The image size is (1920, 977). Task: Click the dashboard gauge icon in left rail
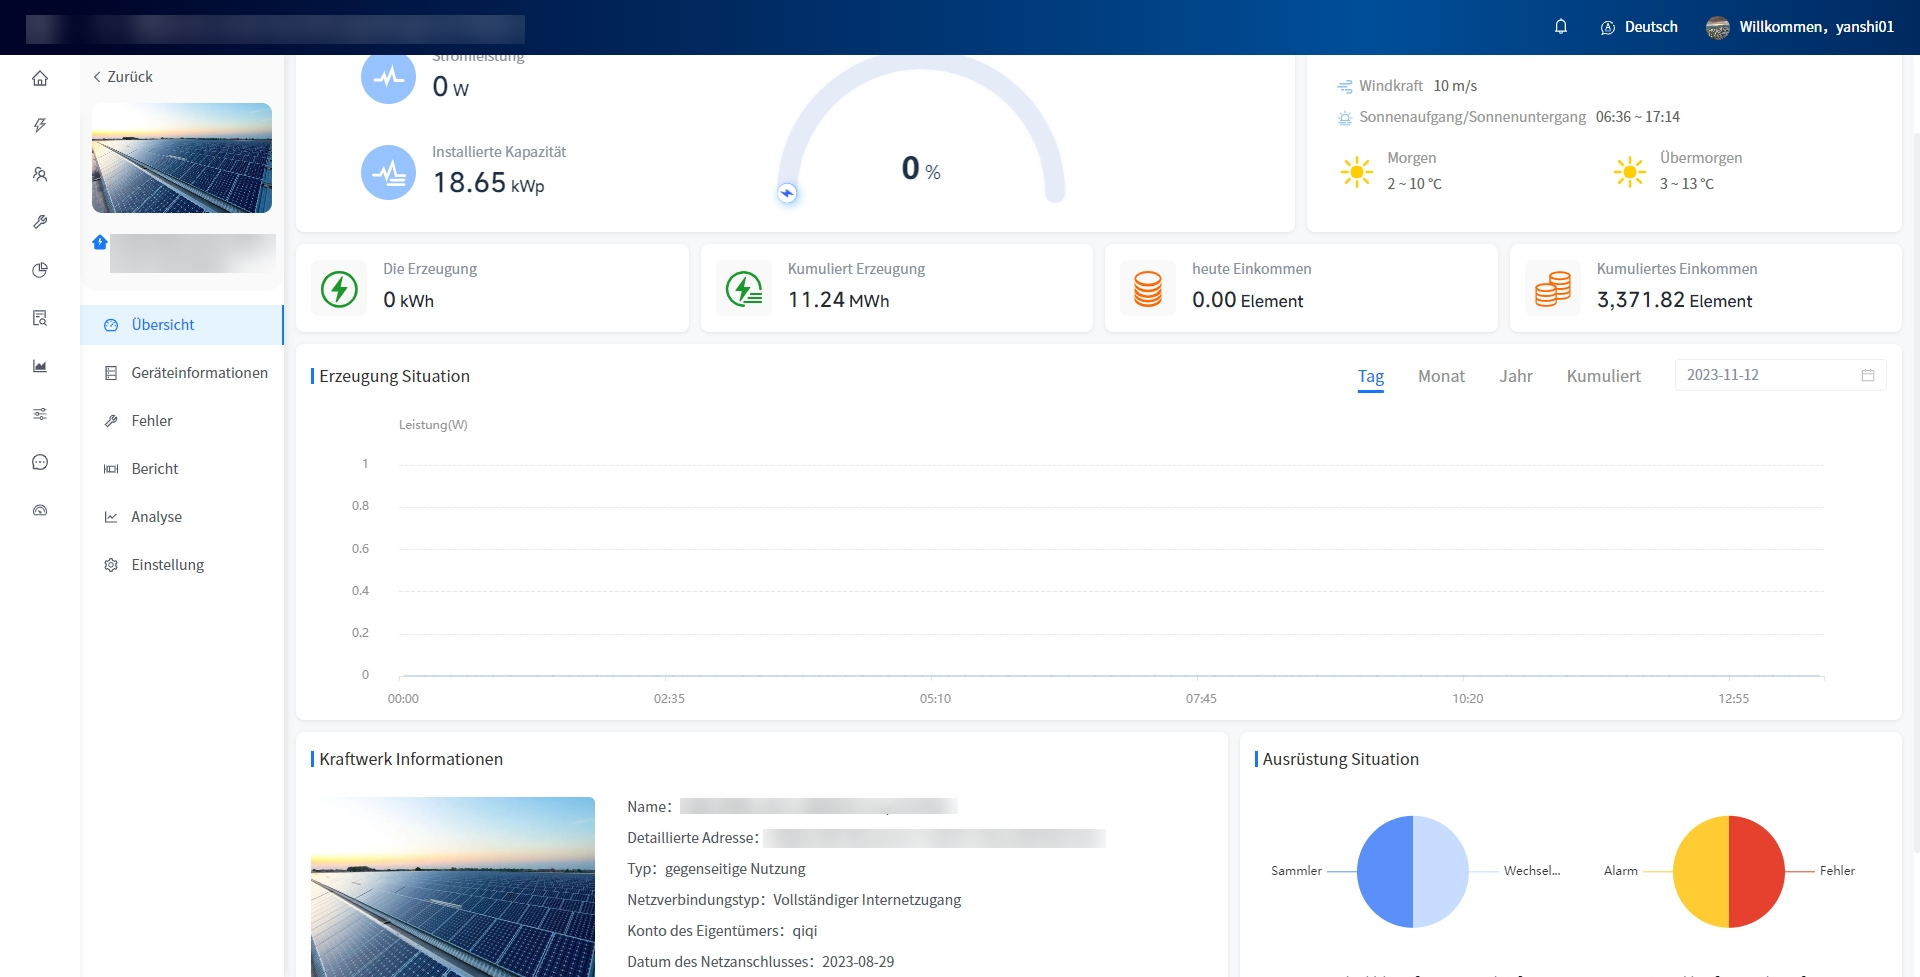[40, 510]
